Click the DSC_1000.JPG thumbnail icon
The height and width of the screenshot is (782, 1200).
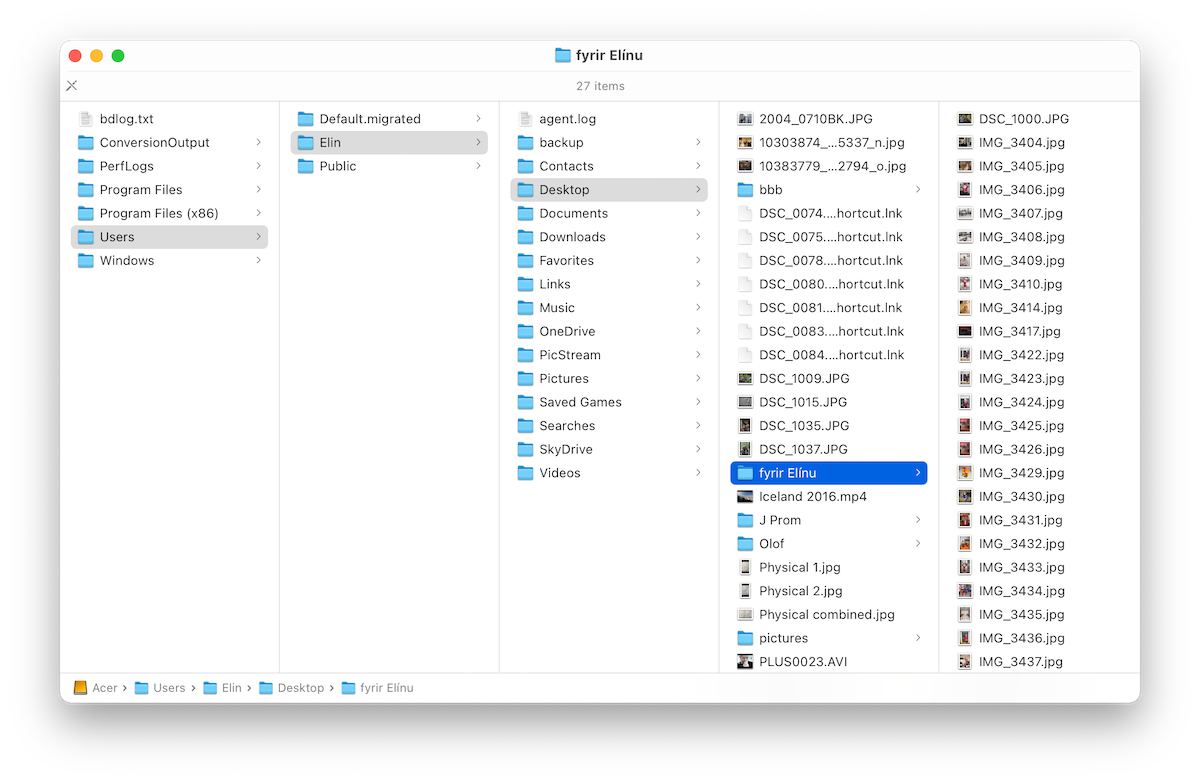[965, 119]
